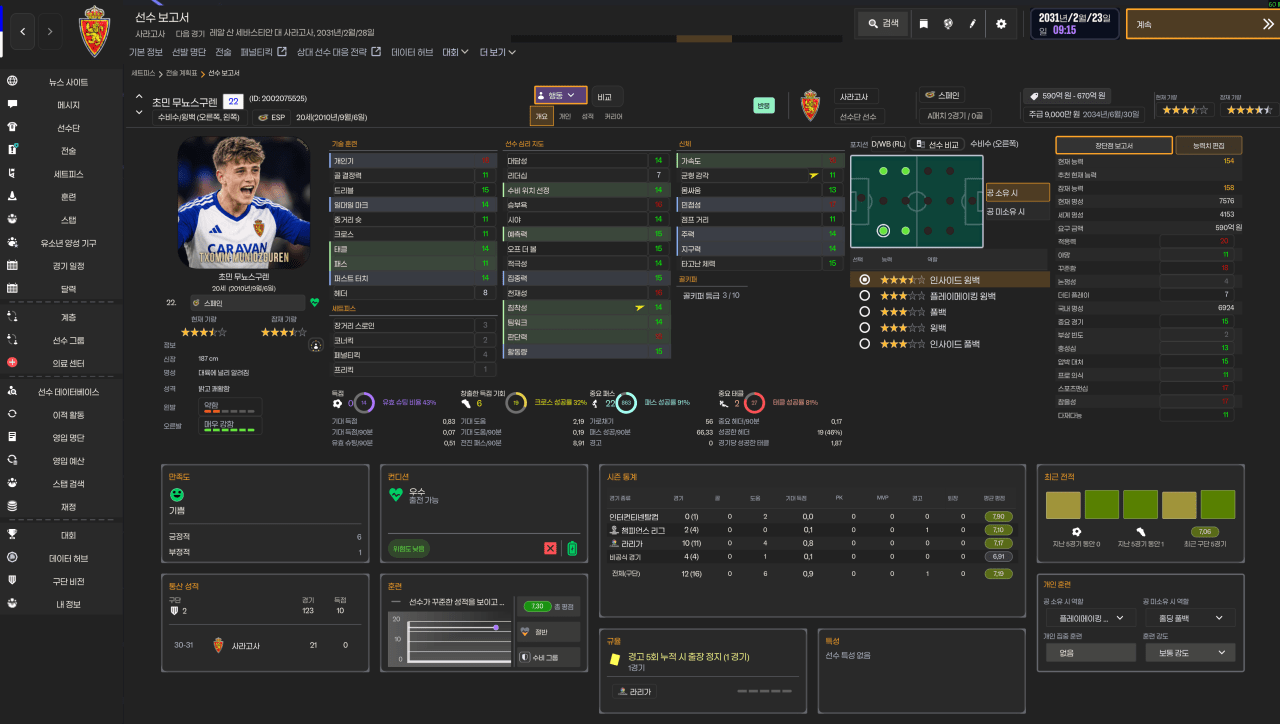Open the 보통 강도 training intensity dropdown

[x=1189, y=652]
